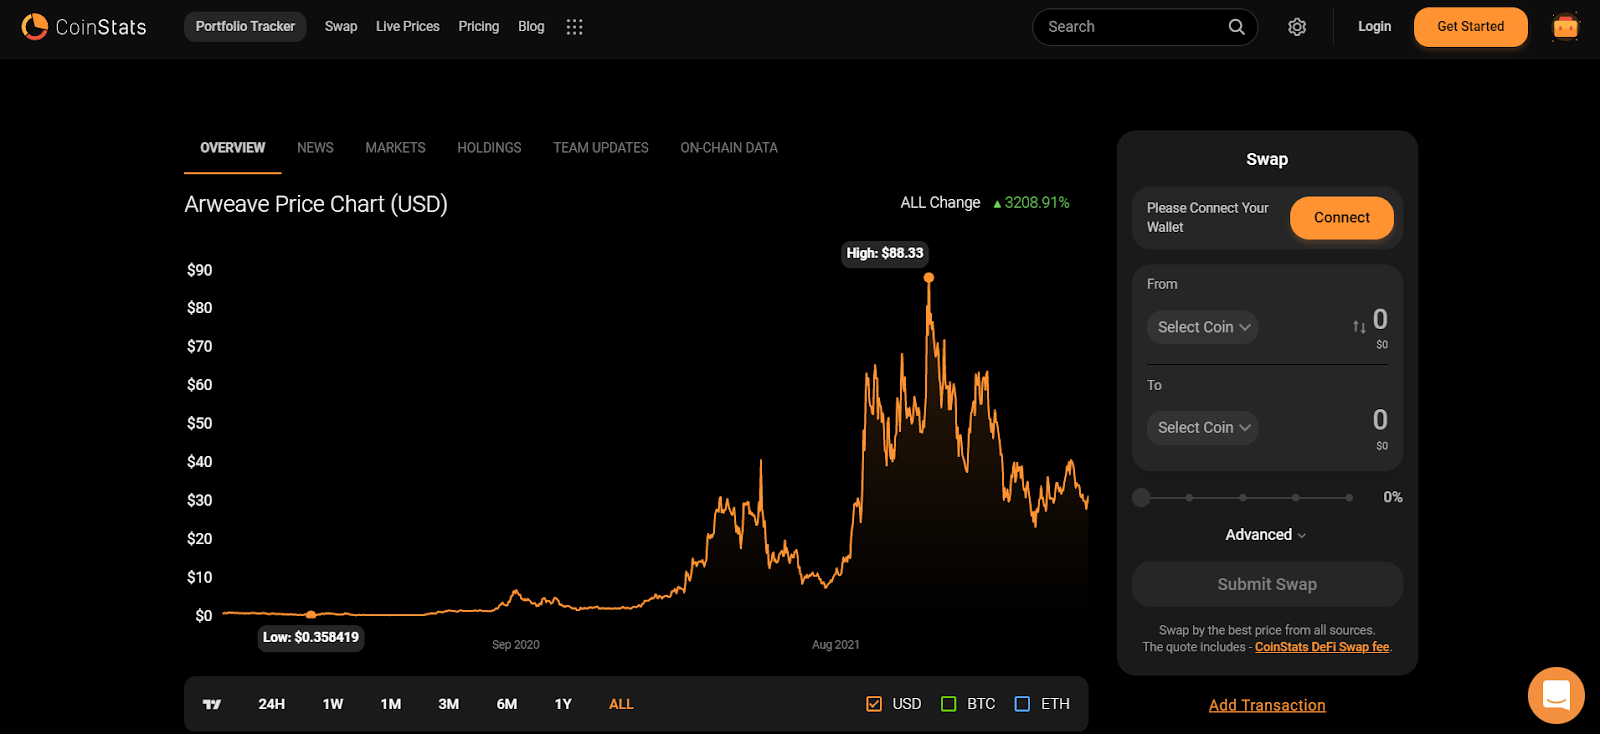Click the Login link
Viewport: 1600px width, 734px height.
[x=1374, y=27]
